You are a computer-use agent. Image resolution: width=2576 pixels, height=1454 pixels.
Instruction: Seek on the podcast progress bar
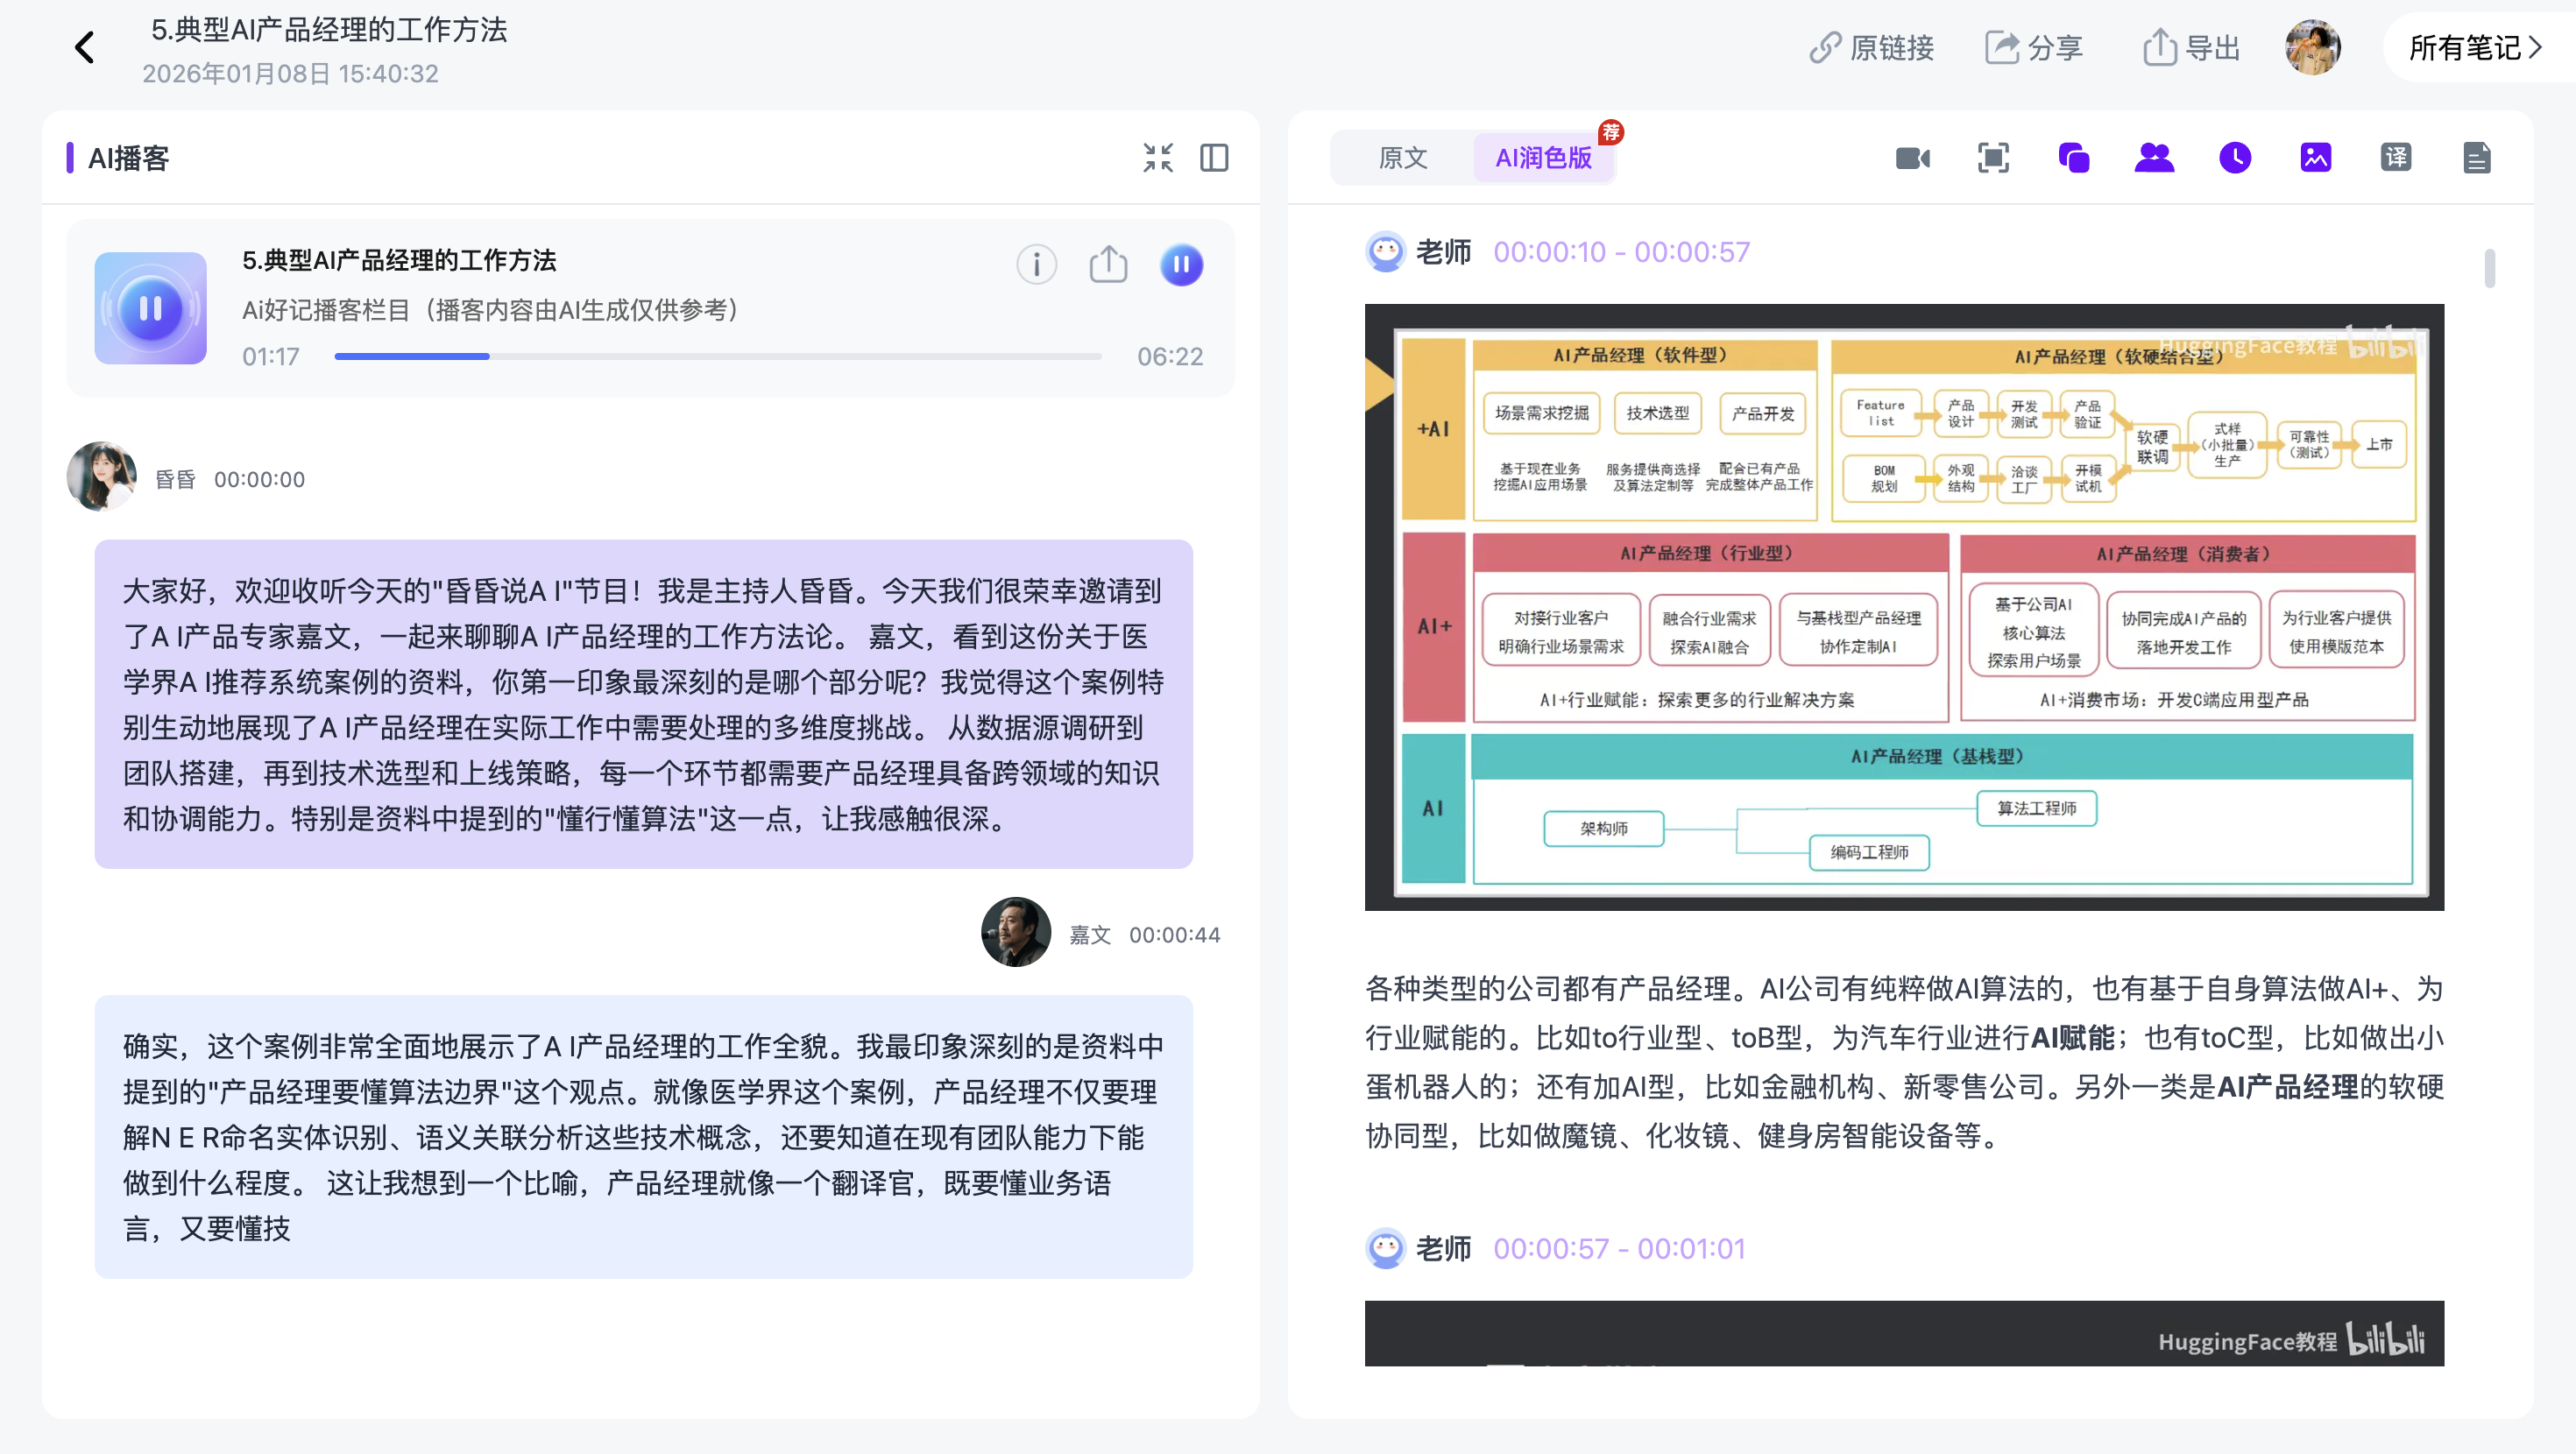coord(718,356)
